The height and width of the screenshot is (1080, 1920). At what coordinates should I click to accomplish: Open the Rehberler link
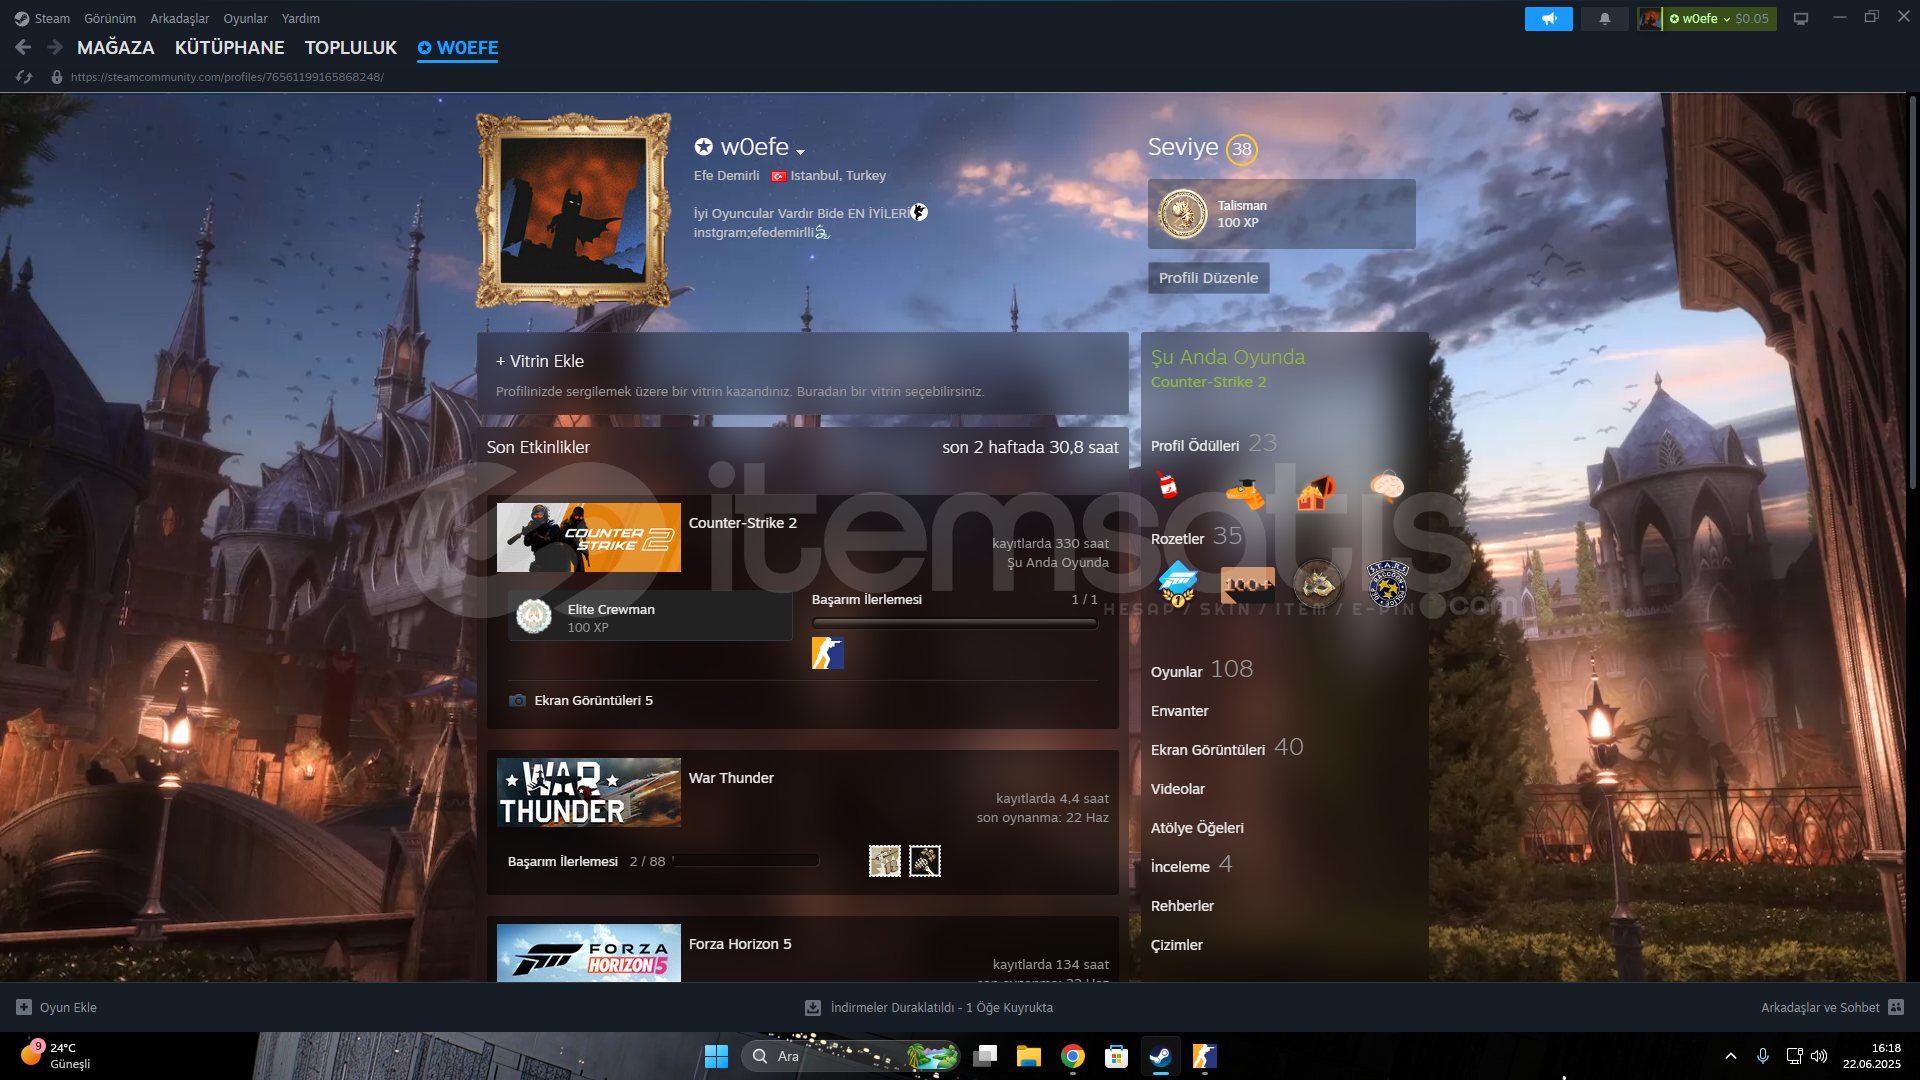point(1182,906)
